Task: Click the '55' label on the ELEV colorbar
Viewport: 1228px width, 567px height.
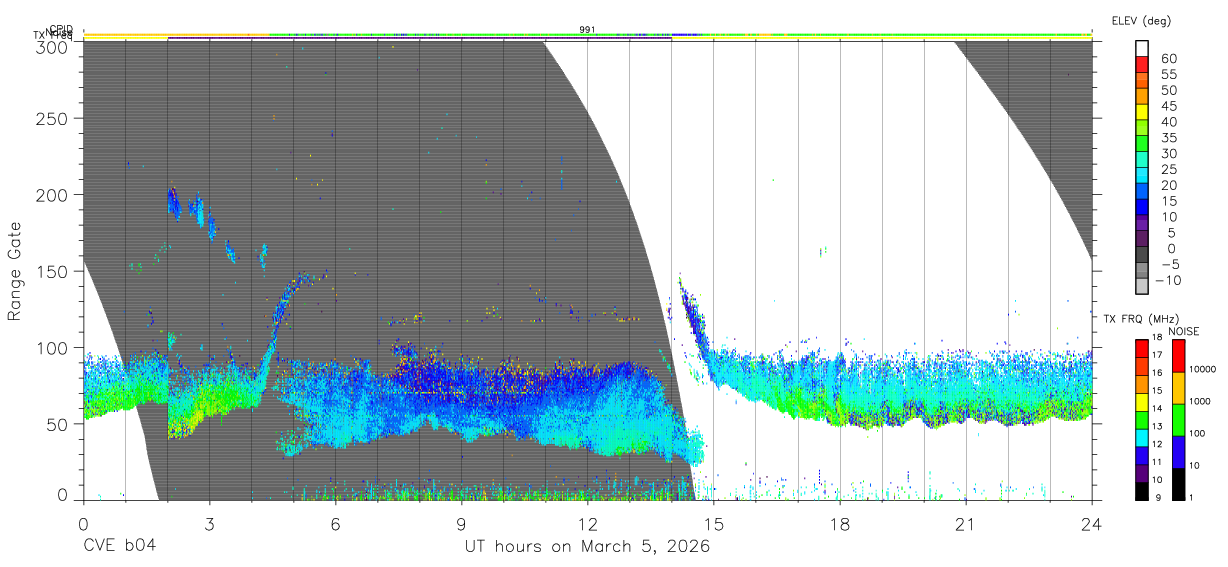Action: pyautogui.click(x=1169, y=75)
